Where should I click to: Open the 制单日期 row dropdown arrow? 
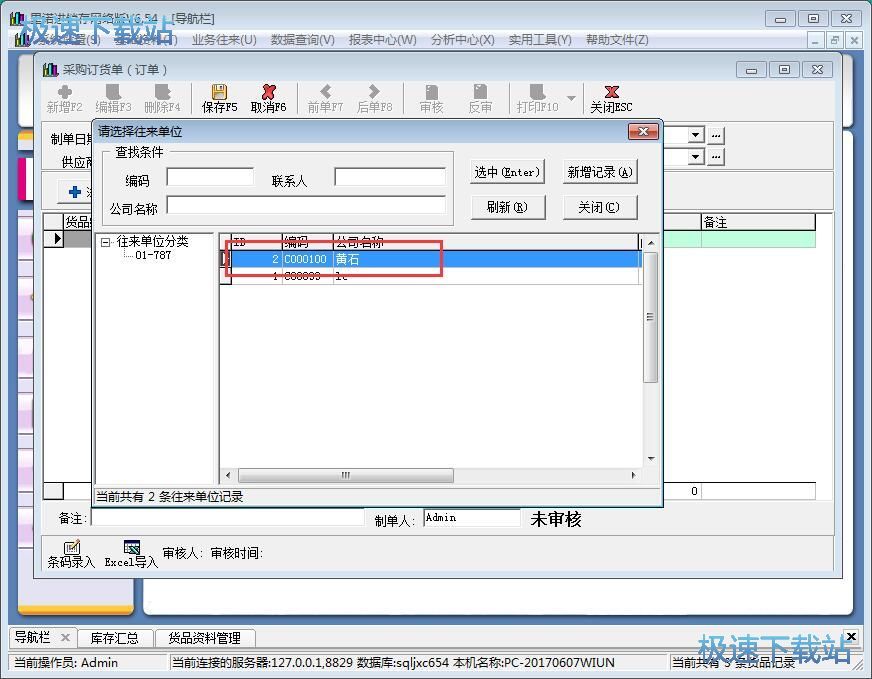pyautogui.click(x=695, y=135)
